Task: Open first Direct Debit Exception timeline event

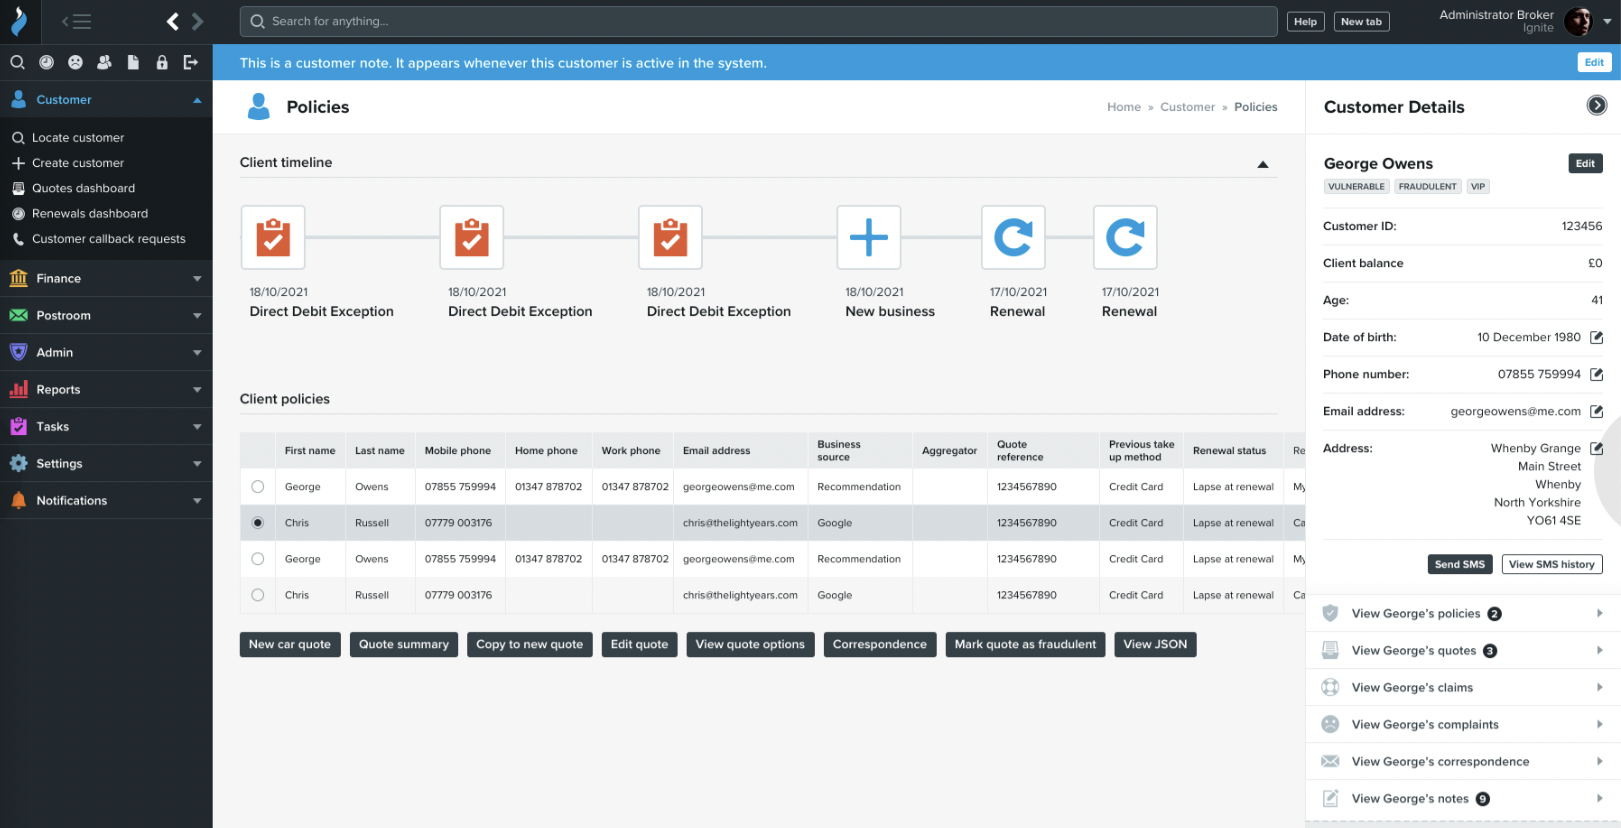Action: 273,238
